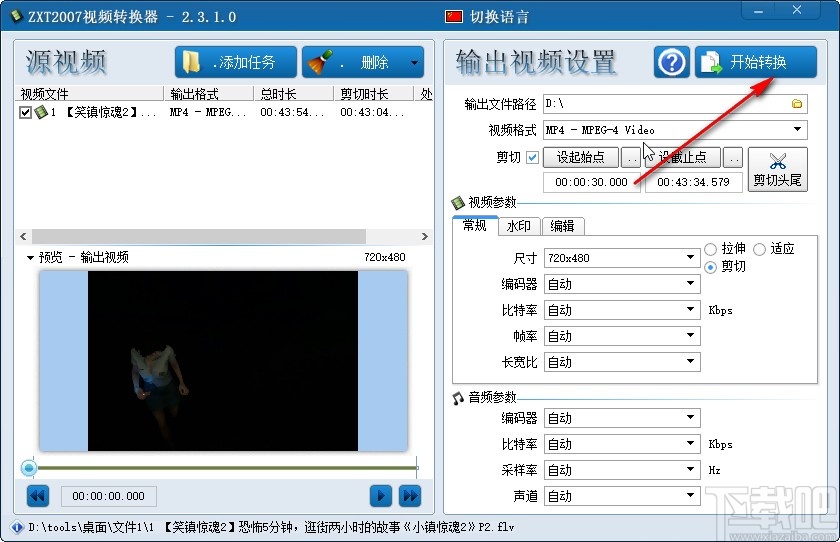Click the video preview thumbnail
This screenshot has height=542, width=840.
click(x=223, y=361)
